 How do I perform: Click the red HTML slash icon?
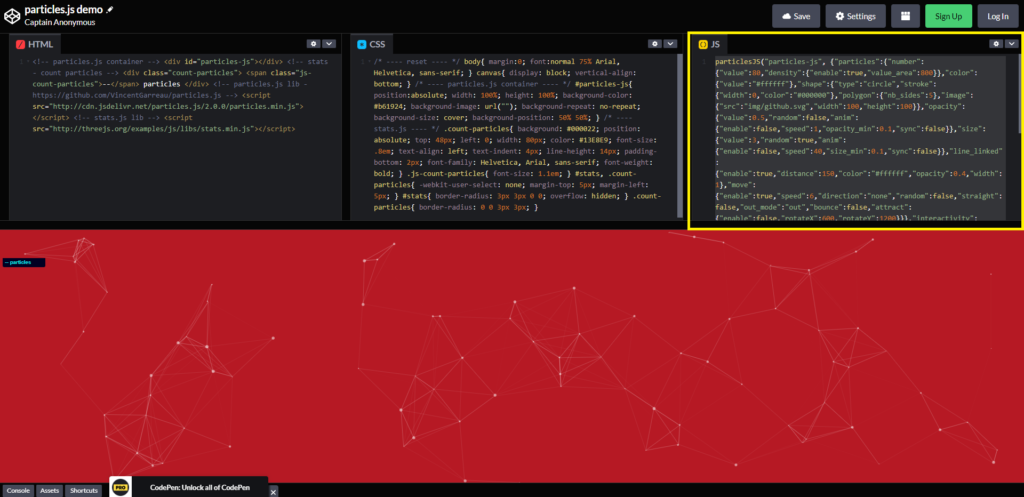[20, 44]
